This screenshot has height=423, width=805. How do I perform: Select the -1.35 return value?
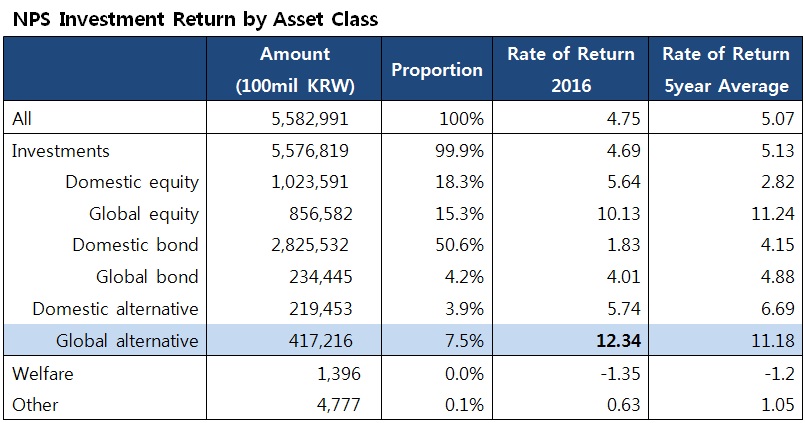[x=620, y=373]
